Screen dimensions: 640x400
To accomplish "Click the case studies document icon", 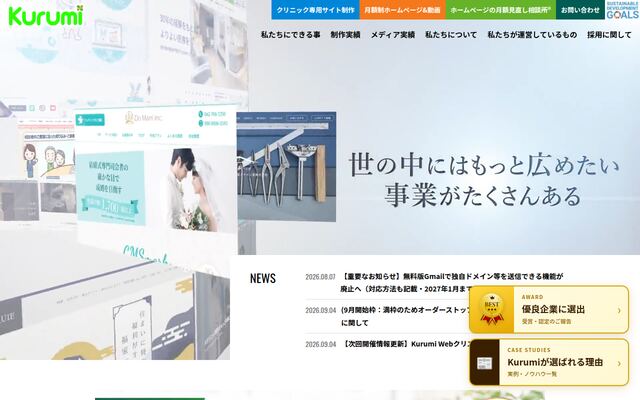I will point(484,362).
